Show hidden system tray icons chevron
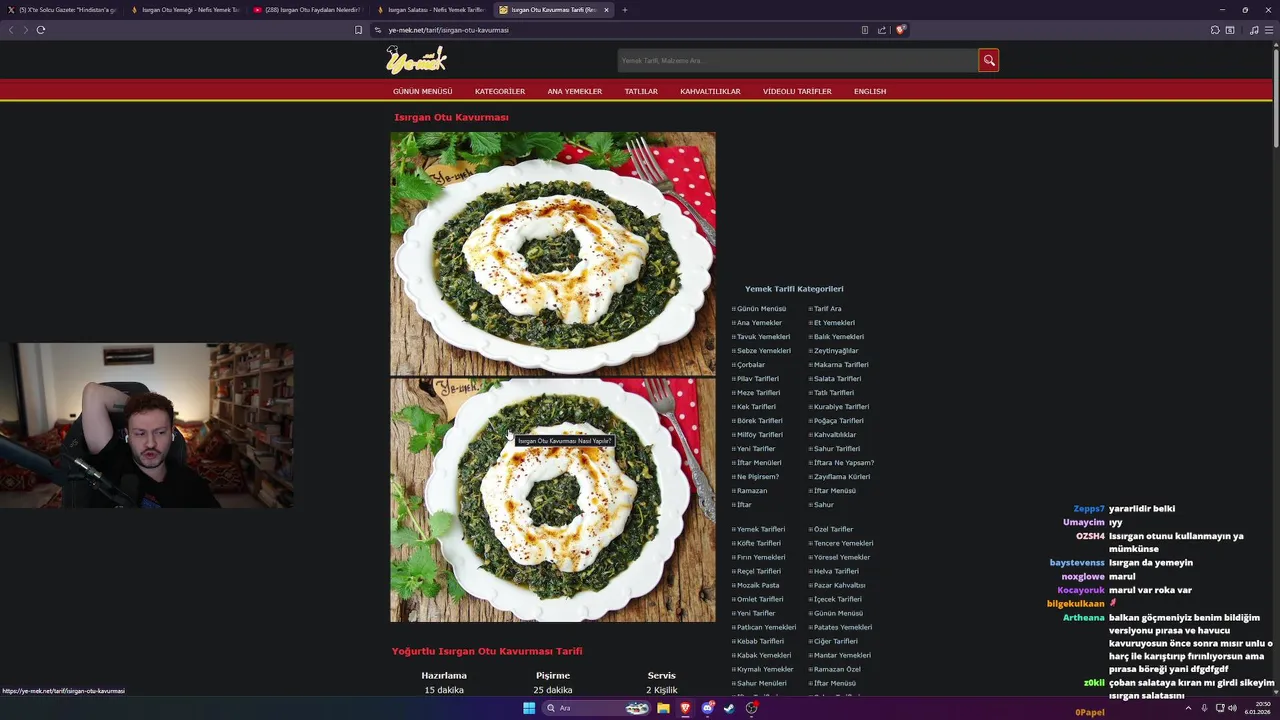The height and width of the screenshot is (720, 1280). pos(1188,708)
